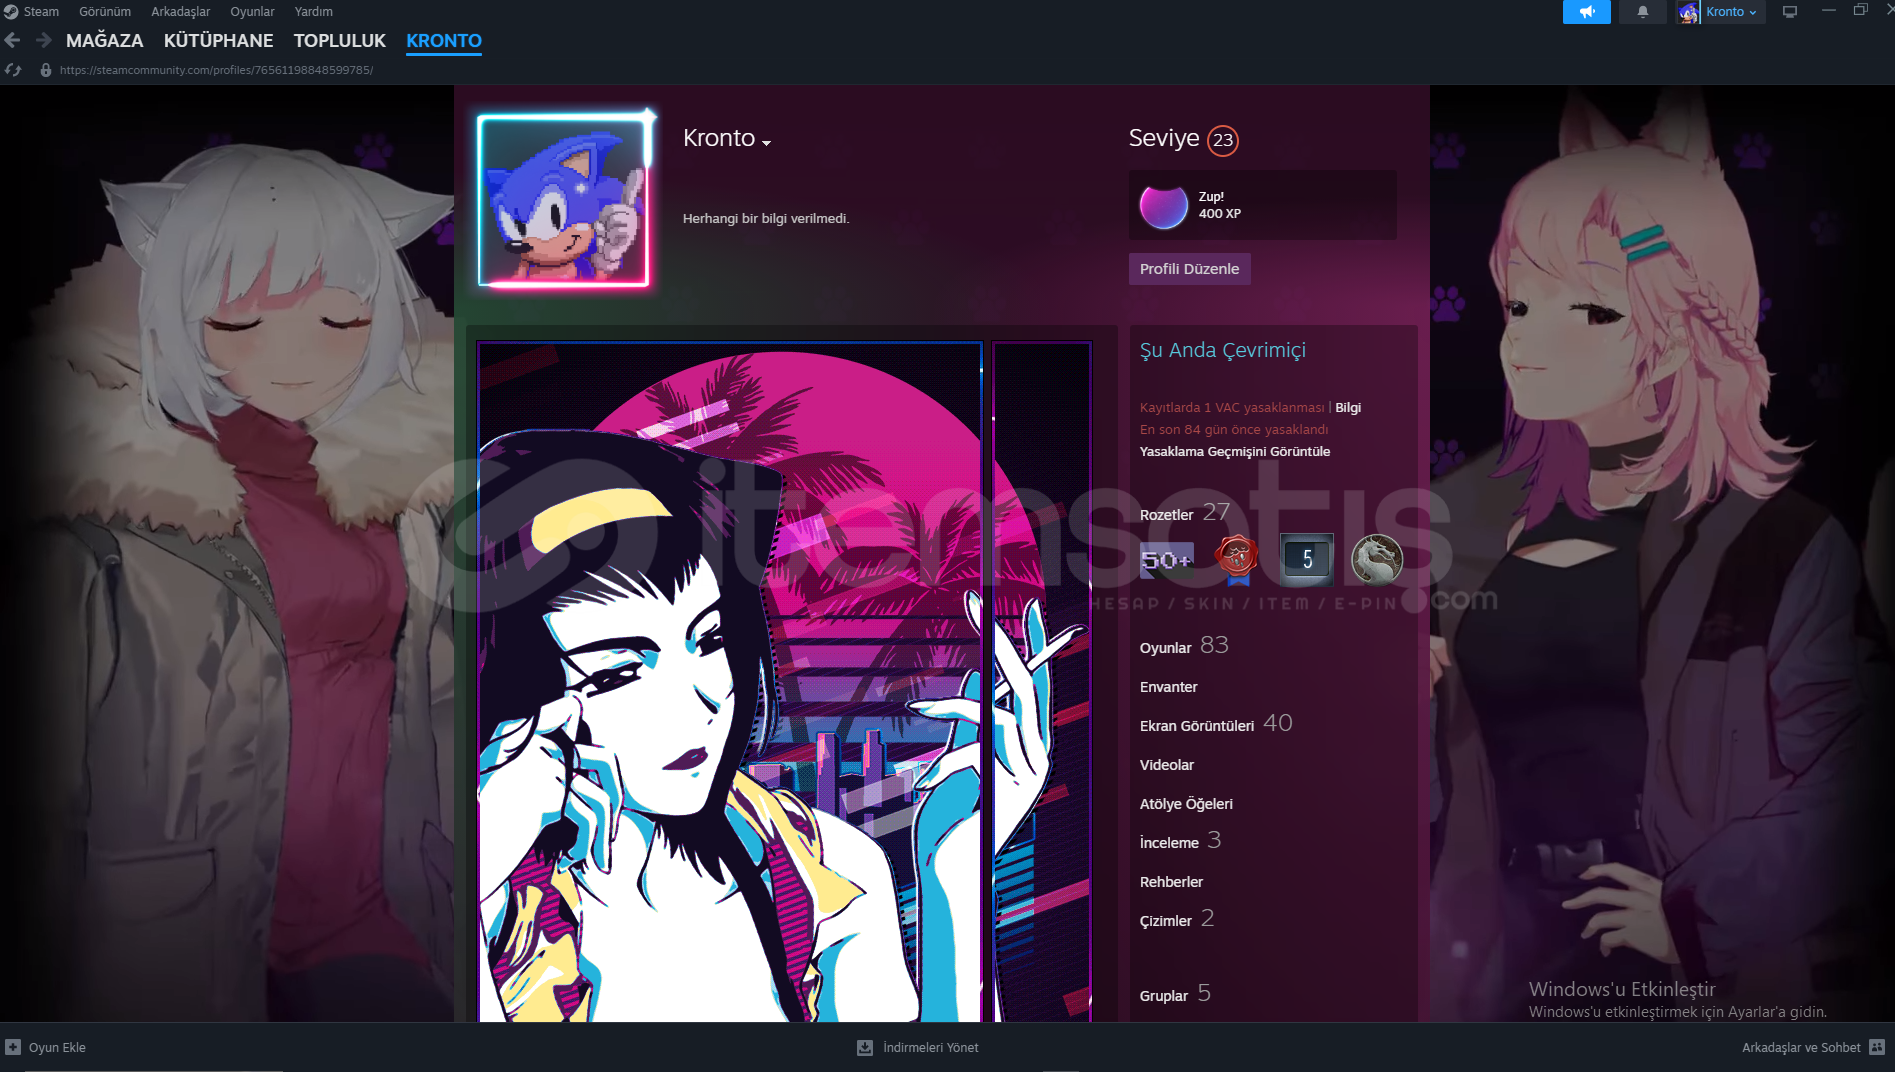
Task: Click the Oyun Ekle button
Action: (57, 1048)
